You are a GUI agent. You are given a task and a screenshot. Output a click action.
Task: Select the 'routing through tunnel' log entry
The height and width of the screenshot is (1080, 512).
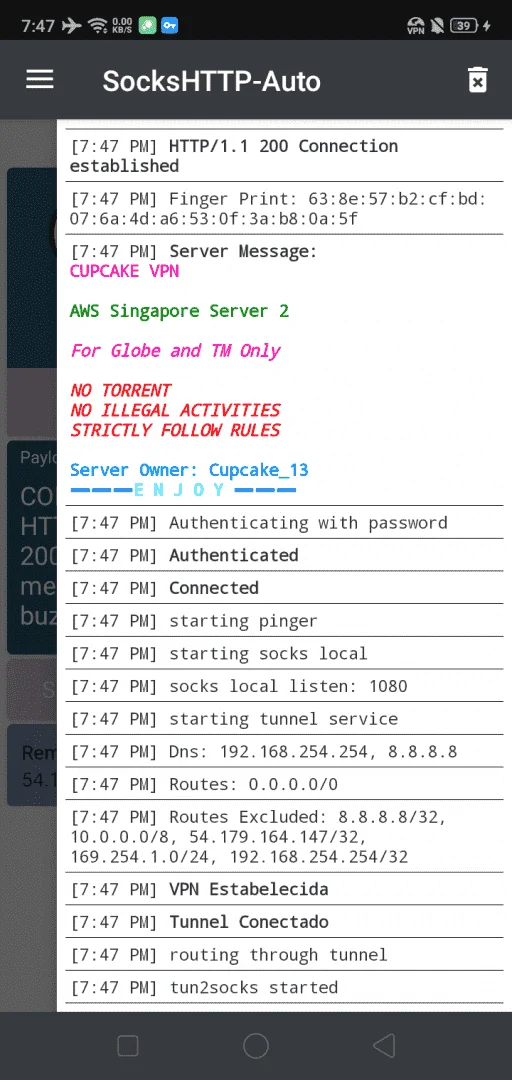285,955
